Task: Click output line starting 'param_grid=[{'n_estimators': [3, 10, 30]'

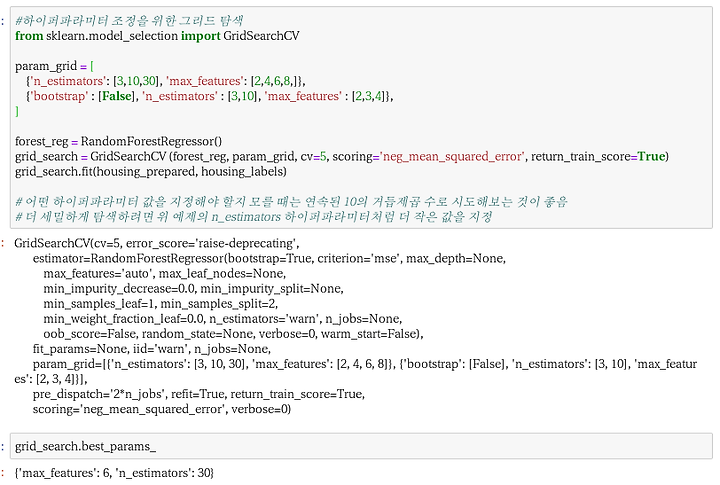Action: pyautogui.click(x=365, y=364)
